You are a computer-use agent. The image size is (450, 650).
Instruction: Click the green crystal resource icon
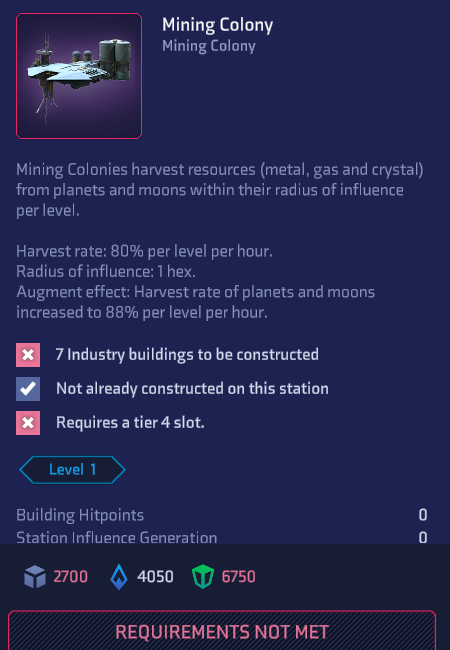(x=203, y=577)
